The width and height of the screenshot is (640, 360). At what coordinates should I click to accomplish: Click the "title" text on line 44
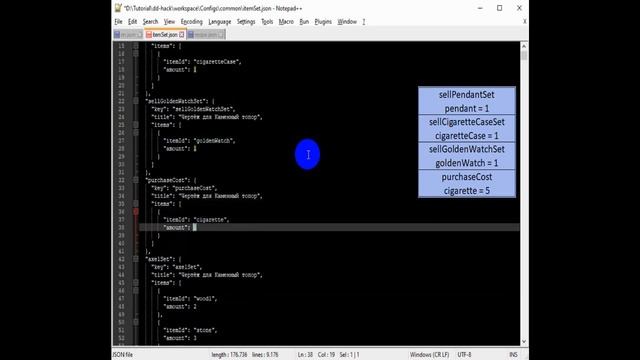[207, 275]
